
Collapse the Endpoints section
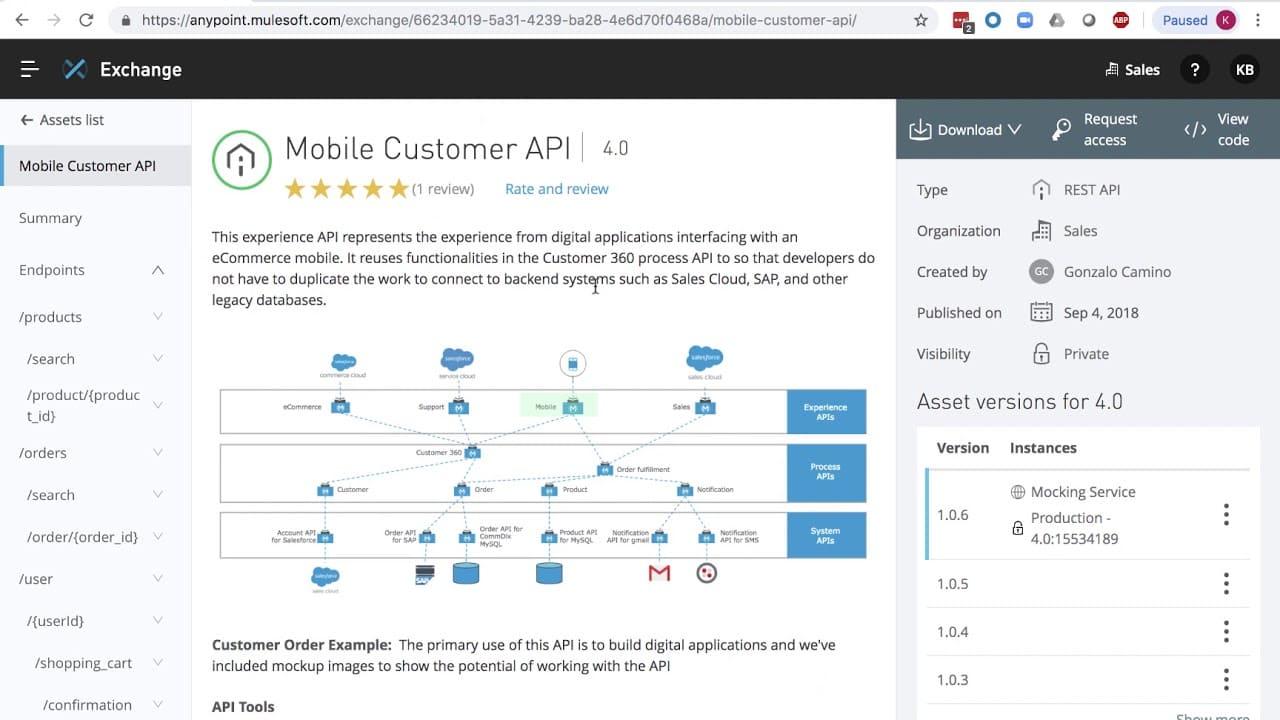158,270
